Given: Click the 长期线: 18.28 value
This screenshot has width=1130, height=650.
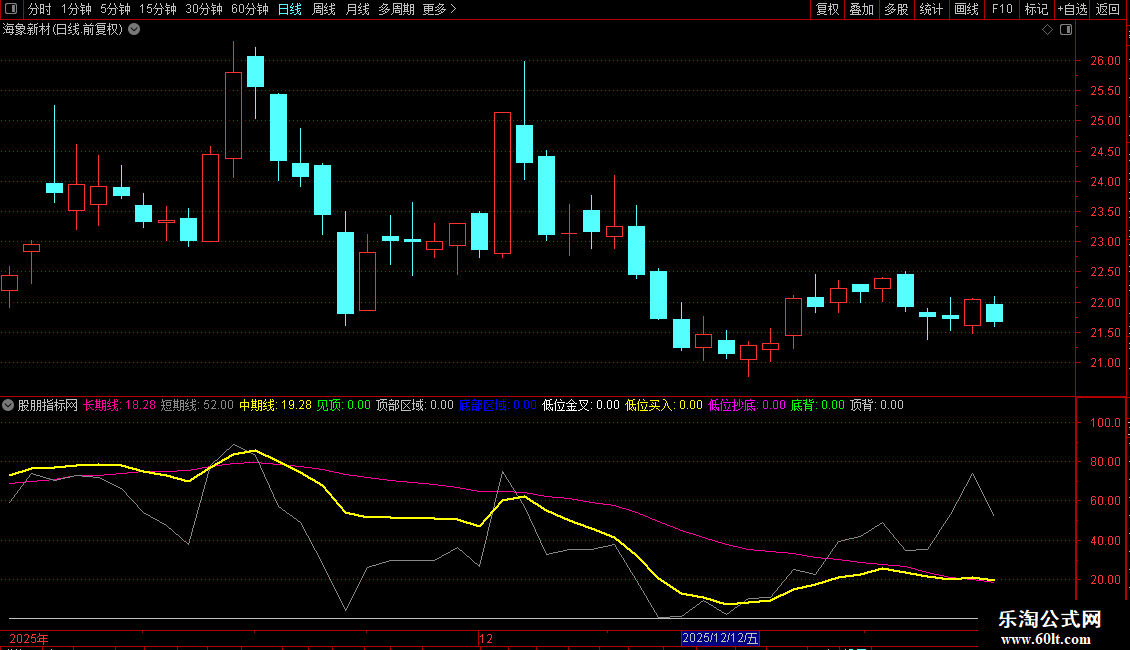Looking at the screenshot, I should pyautogui.click(x=119, y=405).
